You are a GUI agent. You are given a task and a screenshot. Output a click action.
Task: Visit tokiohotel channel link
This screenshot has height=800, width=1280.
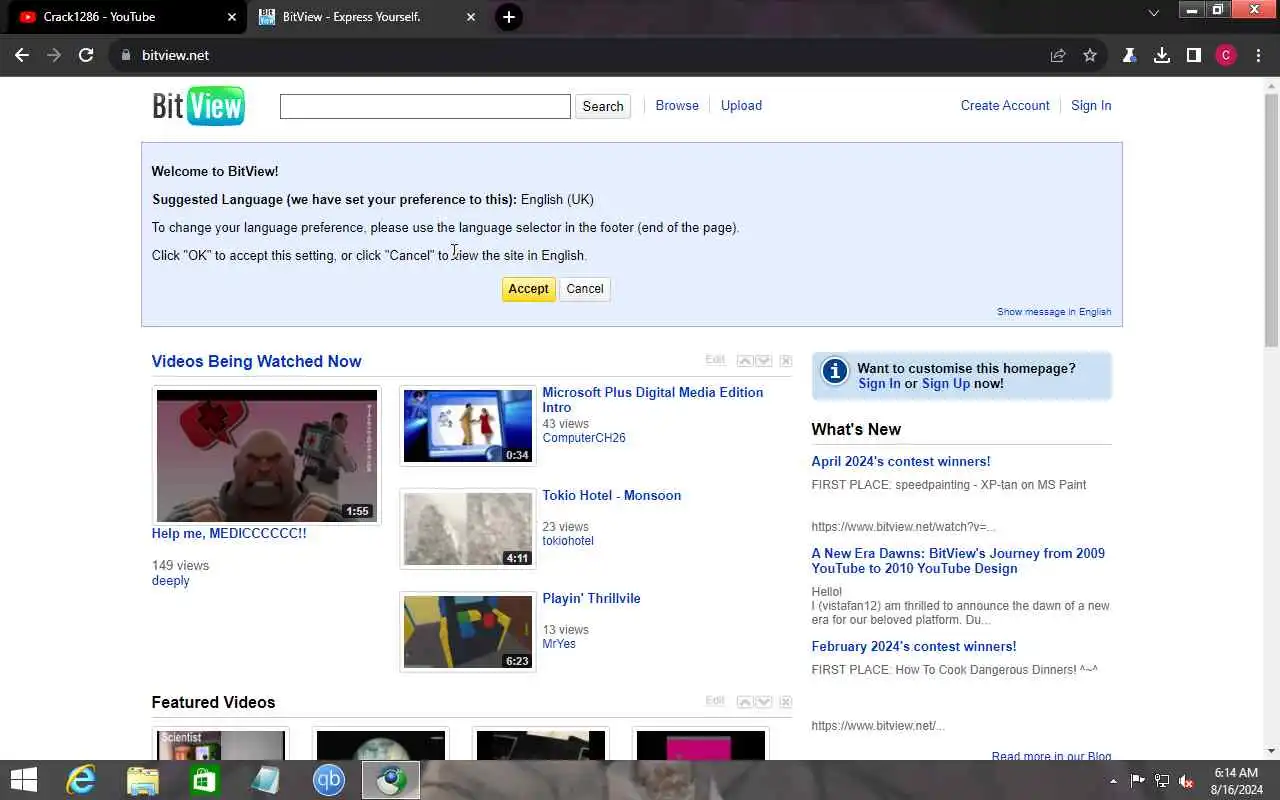point(568,541)
